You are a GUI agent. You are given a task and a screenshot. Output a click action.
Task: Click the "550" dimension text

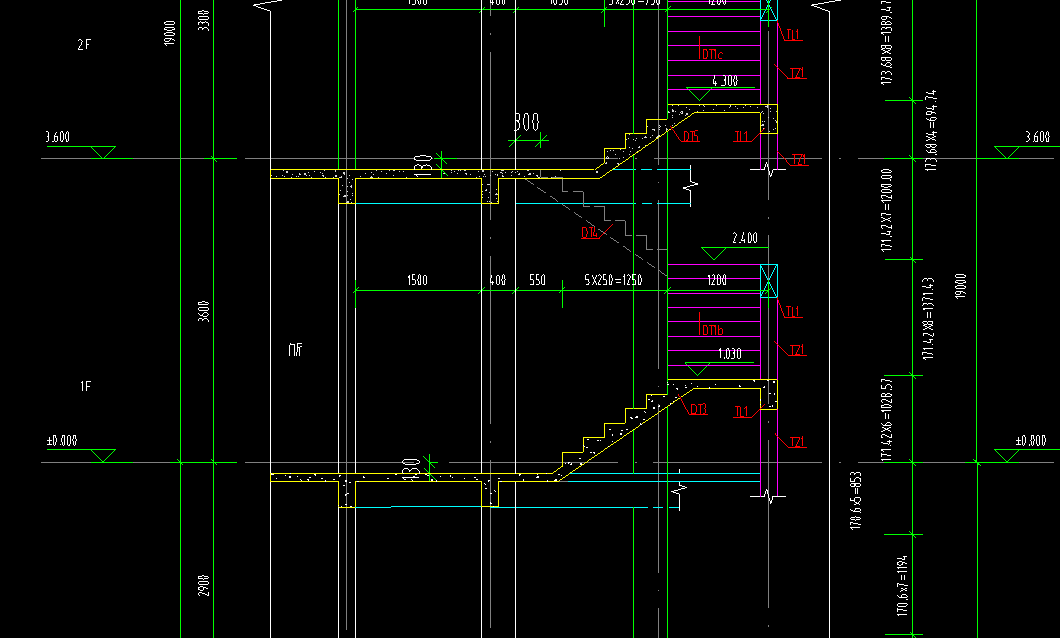(x=537, y=280)
